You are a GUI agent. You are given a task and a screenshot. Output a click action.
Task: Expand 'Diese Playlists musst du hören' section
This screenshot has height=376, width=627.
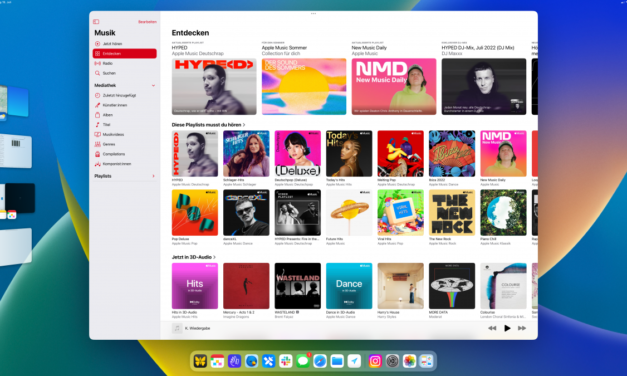(208, 125)
